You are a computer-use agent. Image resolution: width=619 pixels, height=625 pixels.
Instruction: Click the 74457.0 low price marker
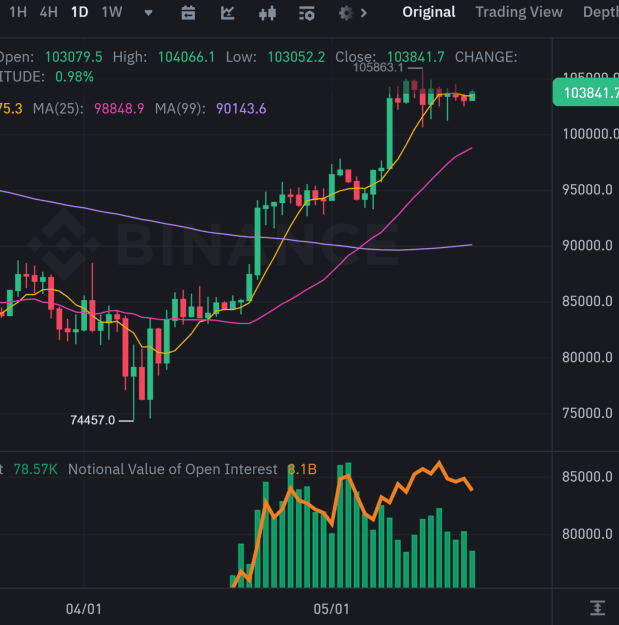(92, 420)
